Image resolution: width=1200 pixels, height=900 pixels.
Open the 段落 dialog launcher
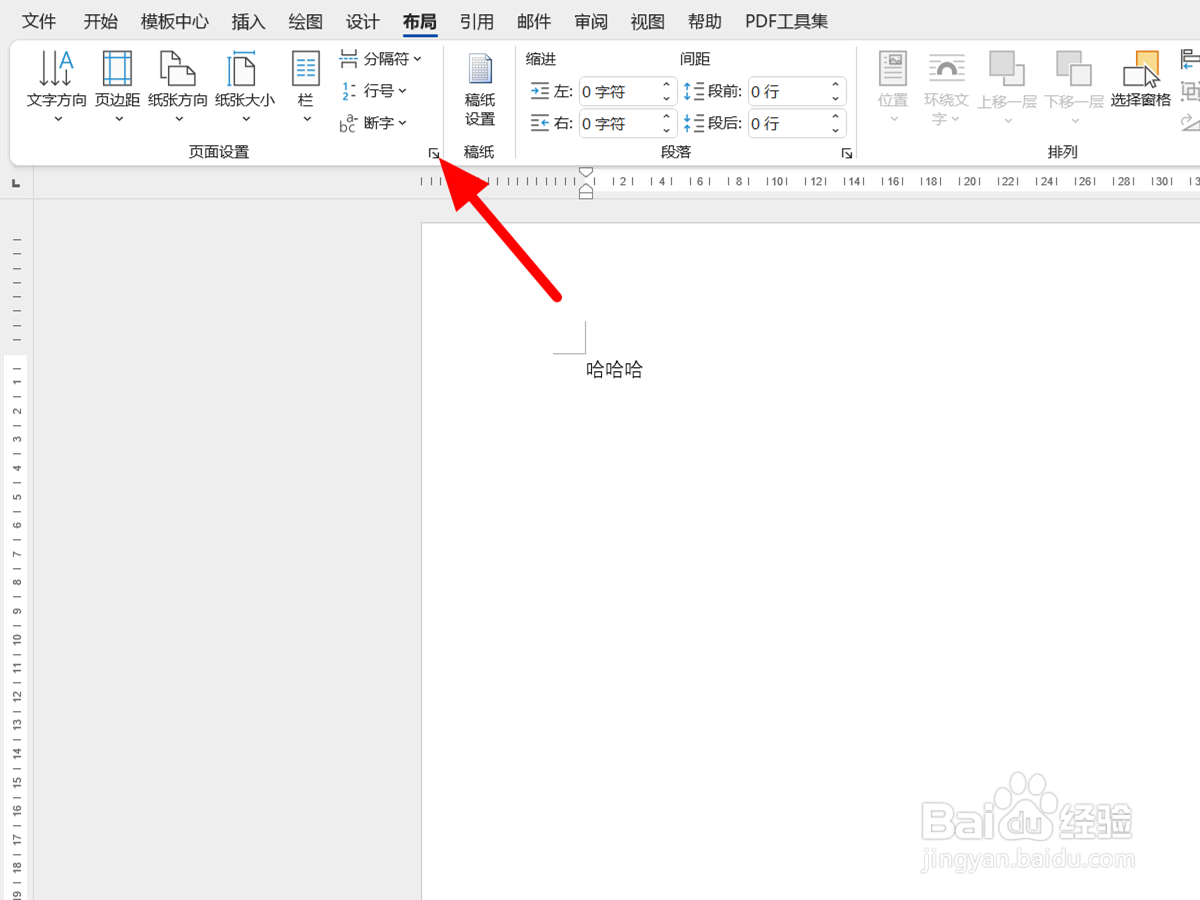point(846,152)
